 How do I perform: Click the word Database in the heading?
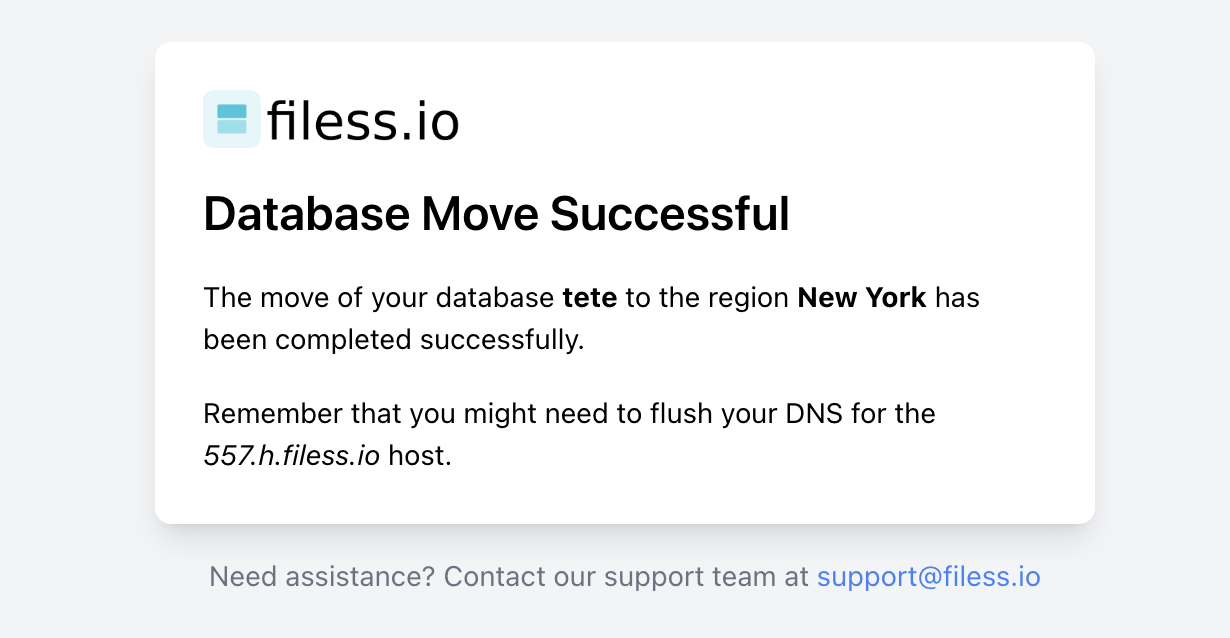[x=306, y=214]
